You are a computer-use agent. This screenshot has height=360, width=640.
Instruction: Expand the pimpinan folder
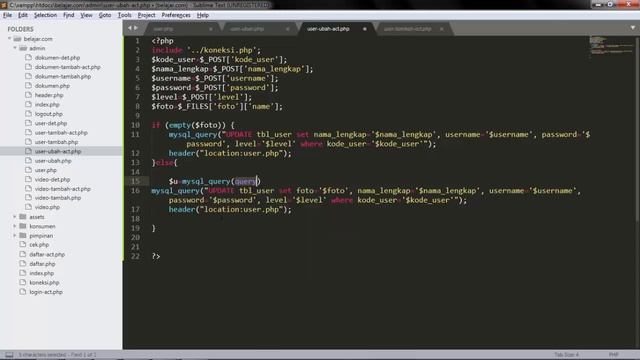click(15, 236)
